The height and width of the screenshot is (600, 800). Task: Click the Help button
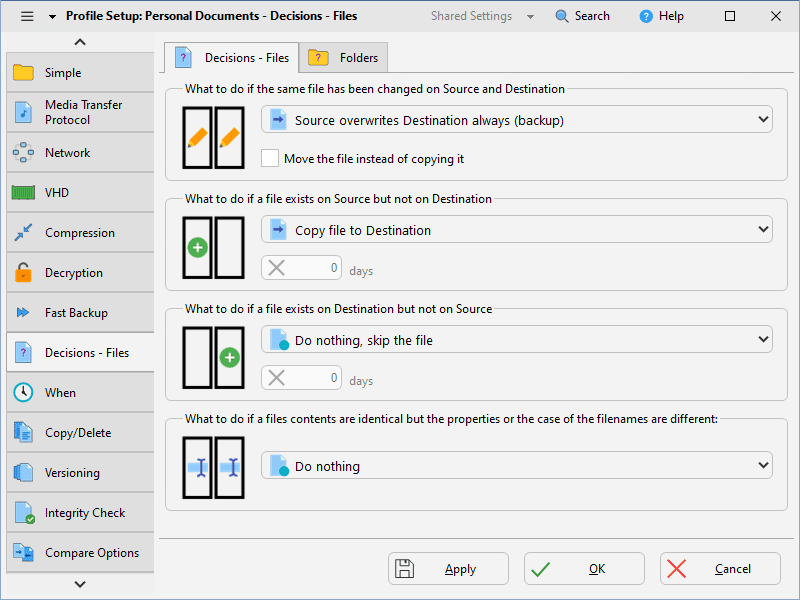point(661,16)
